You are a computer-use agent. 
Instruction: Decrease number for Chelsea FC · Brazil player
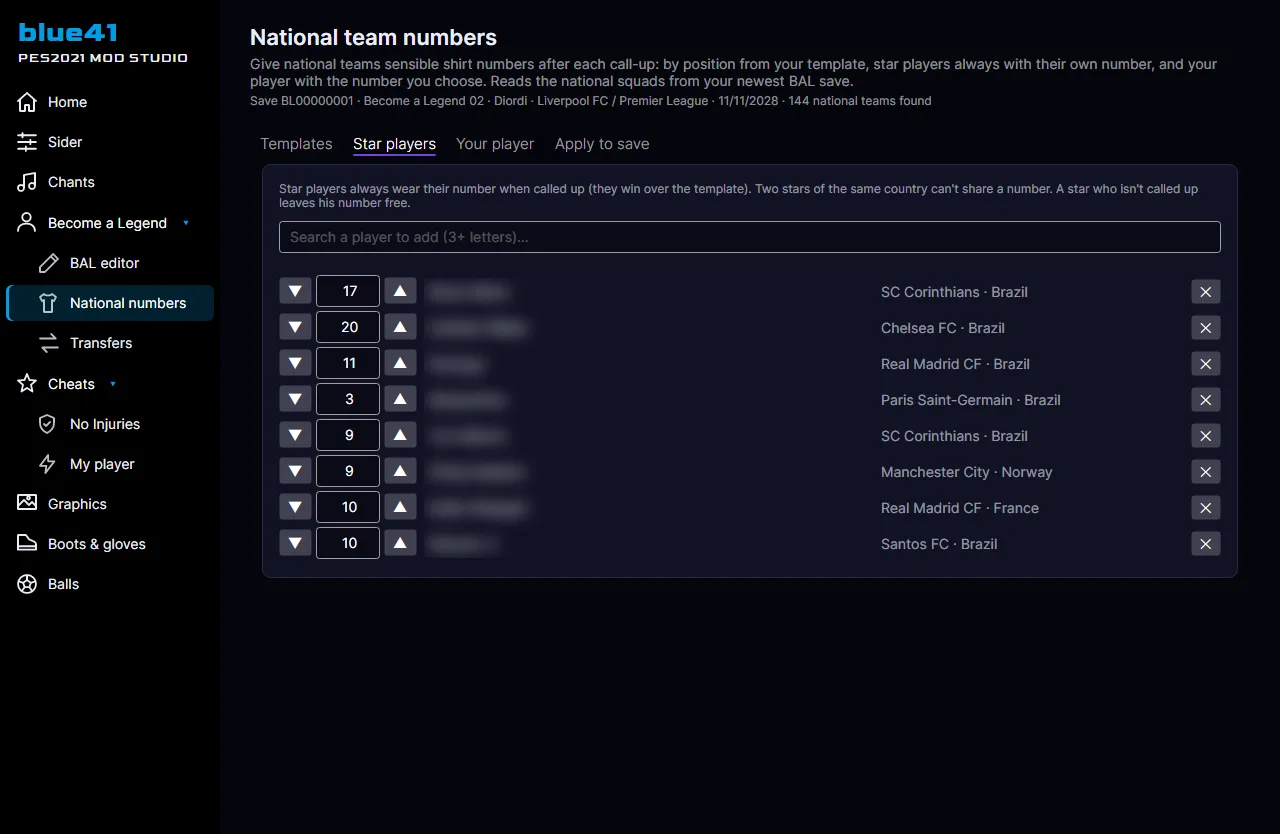click(295, 328)
